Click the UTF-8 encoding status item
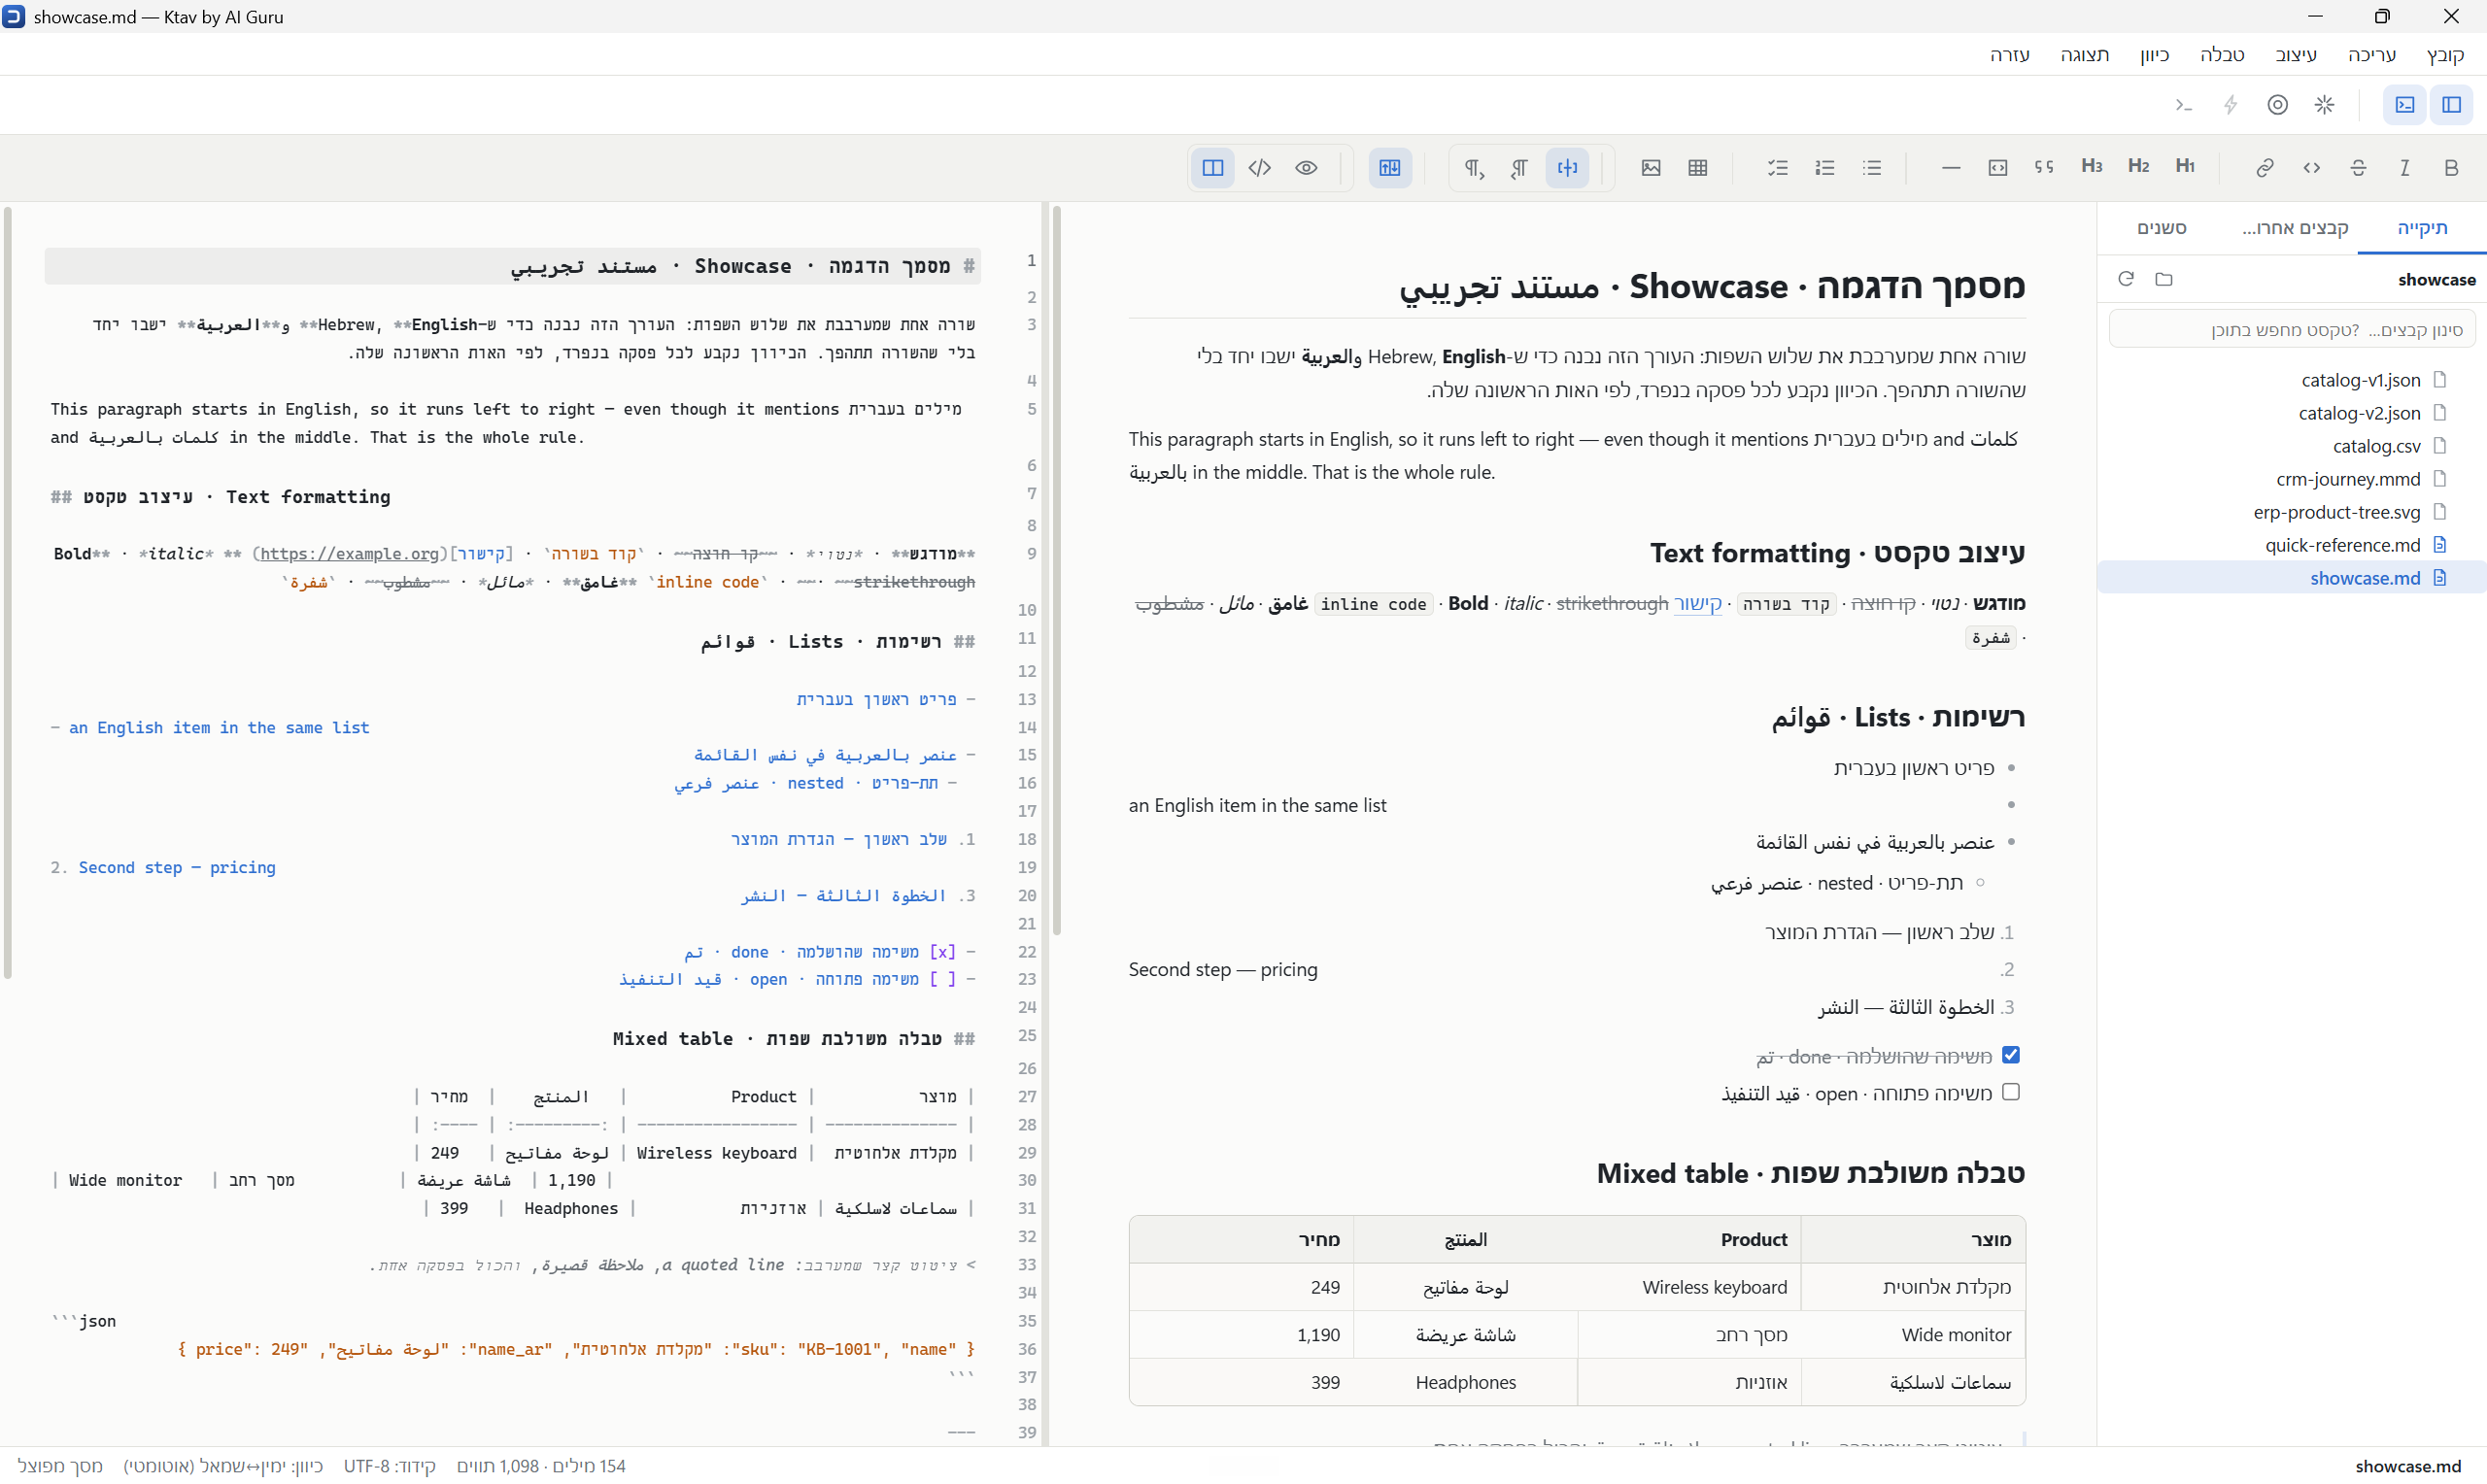This screenshot has height=1484, width=2487. click(x=389, y=1466)
